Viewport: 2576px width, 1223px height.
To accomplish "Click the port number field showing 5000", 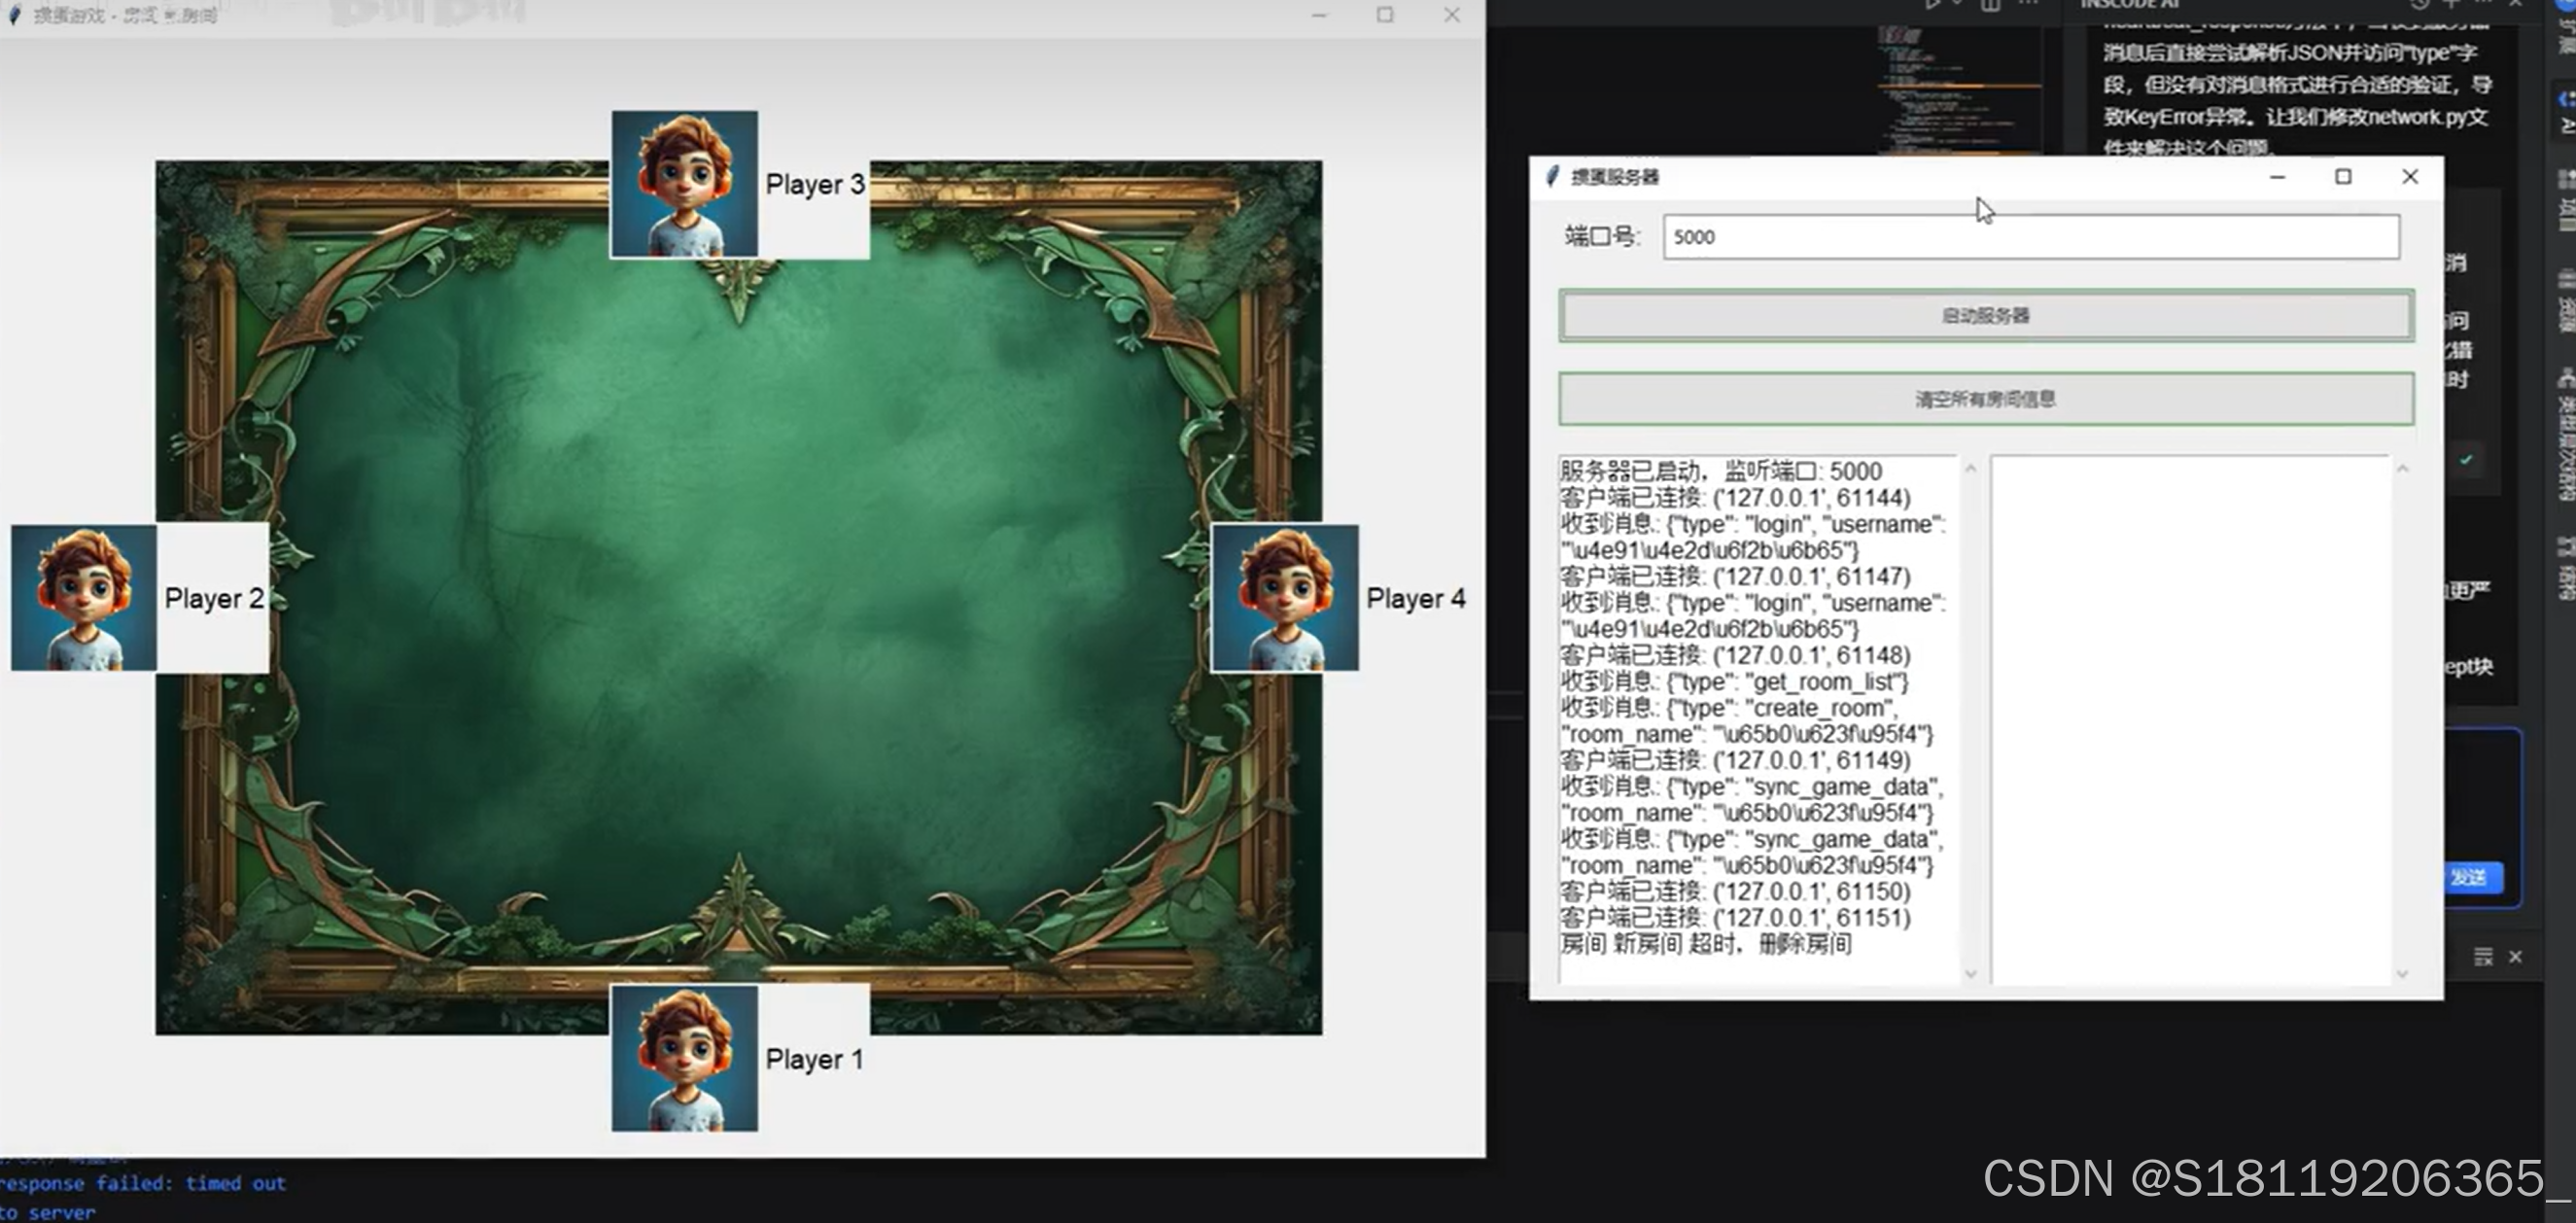I will pyautogui.click(x=2030, y=237).
